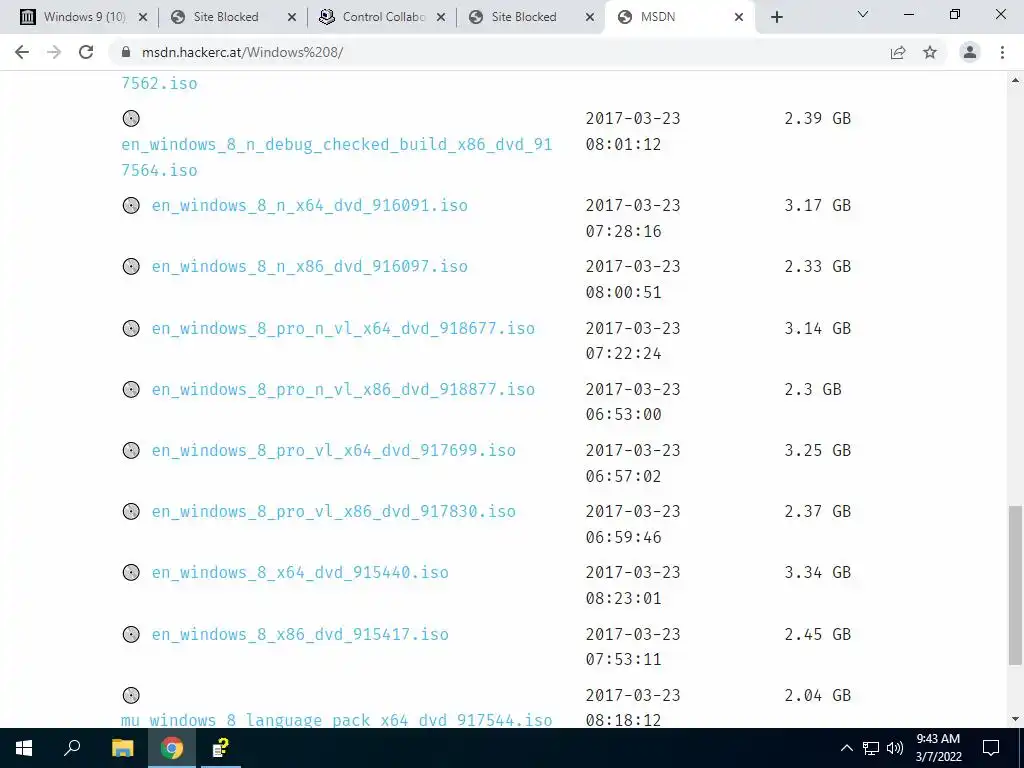Screen dimensions: 1024x768
Task: Click the browser forward arrow
Action: click(54, 52)
